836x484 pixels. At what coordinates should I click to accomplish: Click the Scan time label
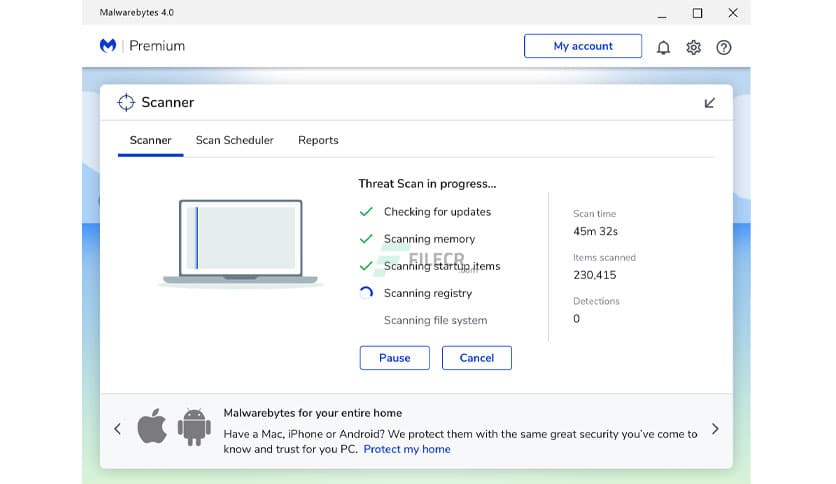(594, 214)
